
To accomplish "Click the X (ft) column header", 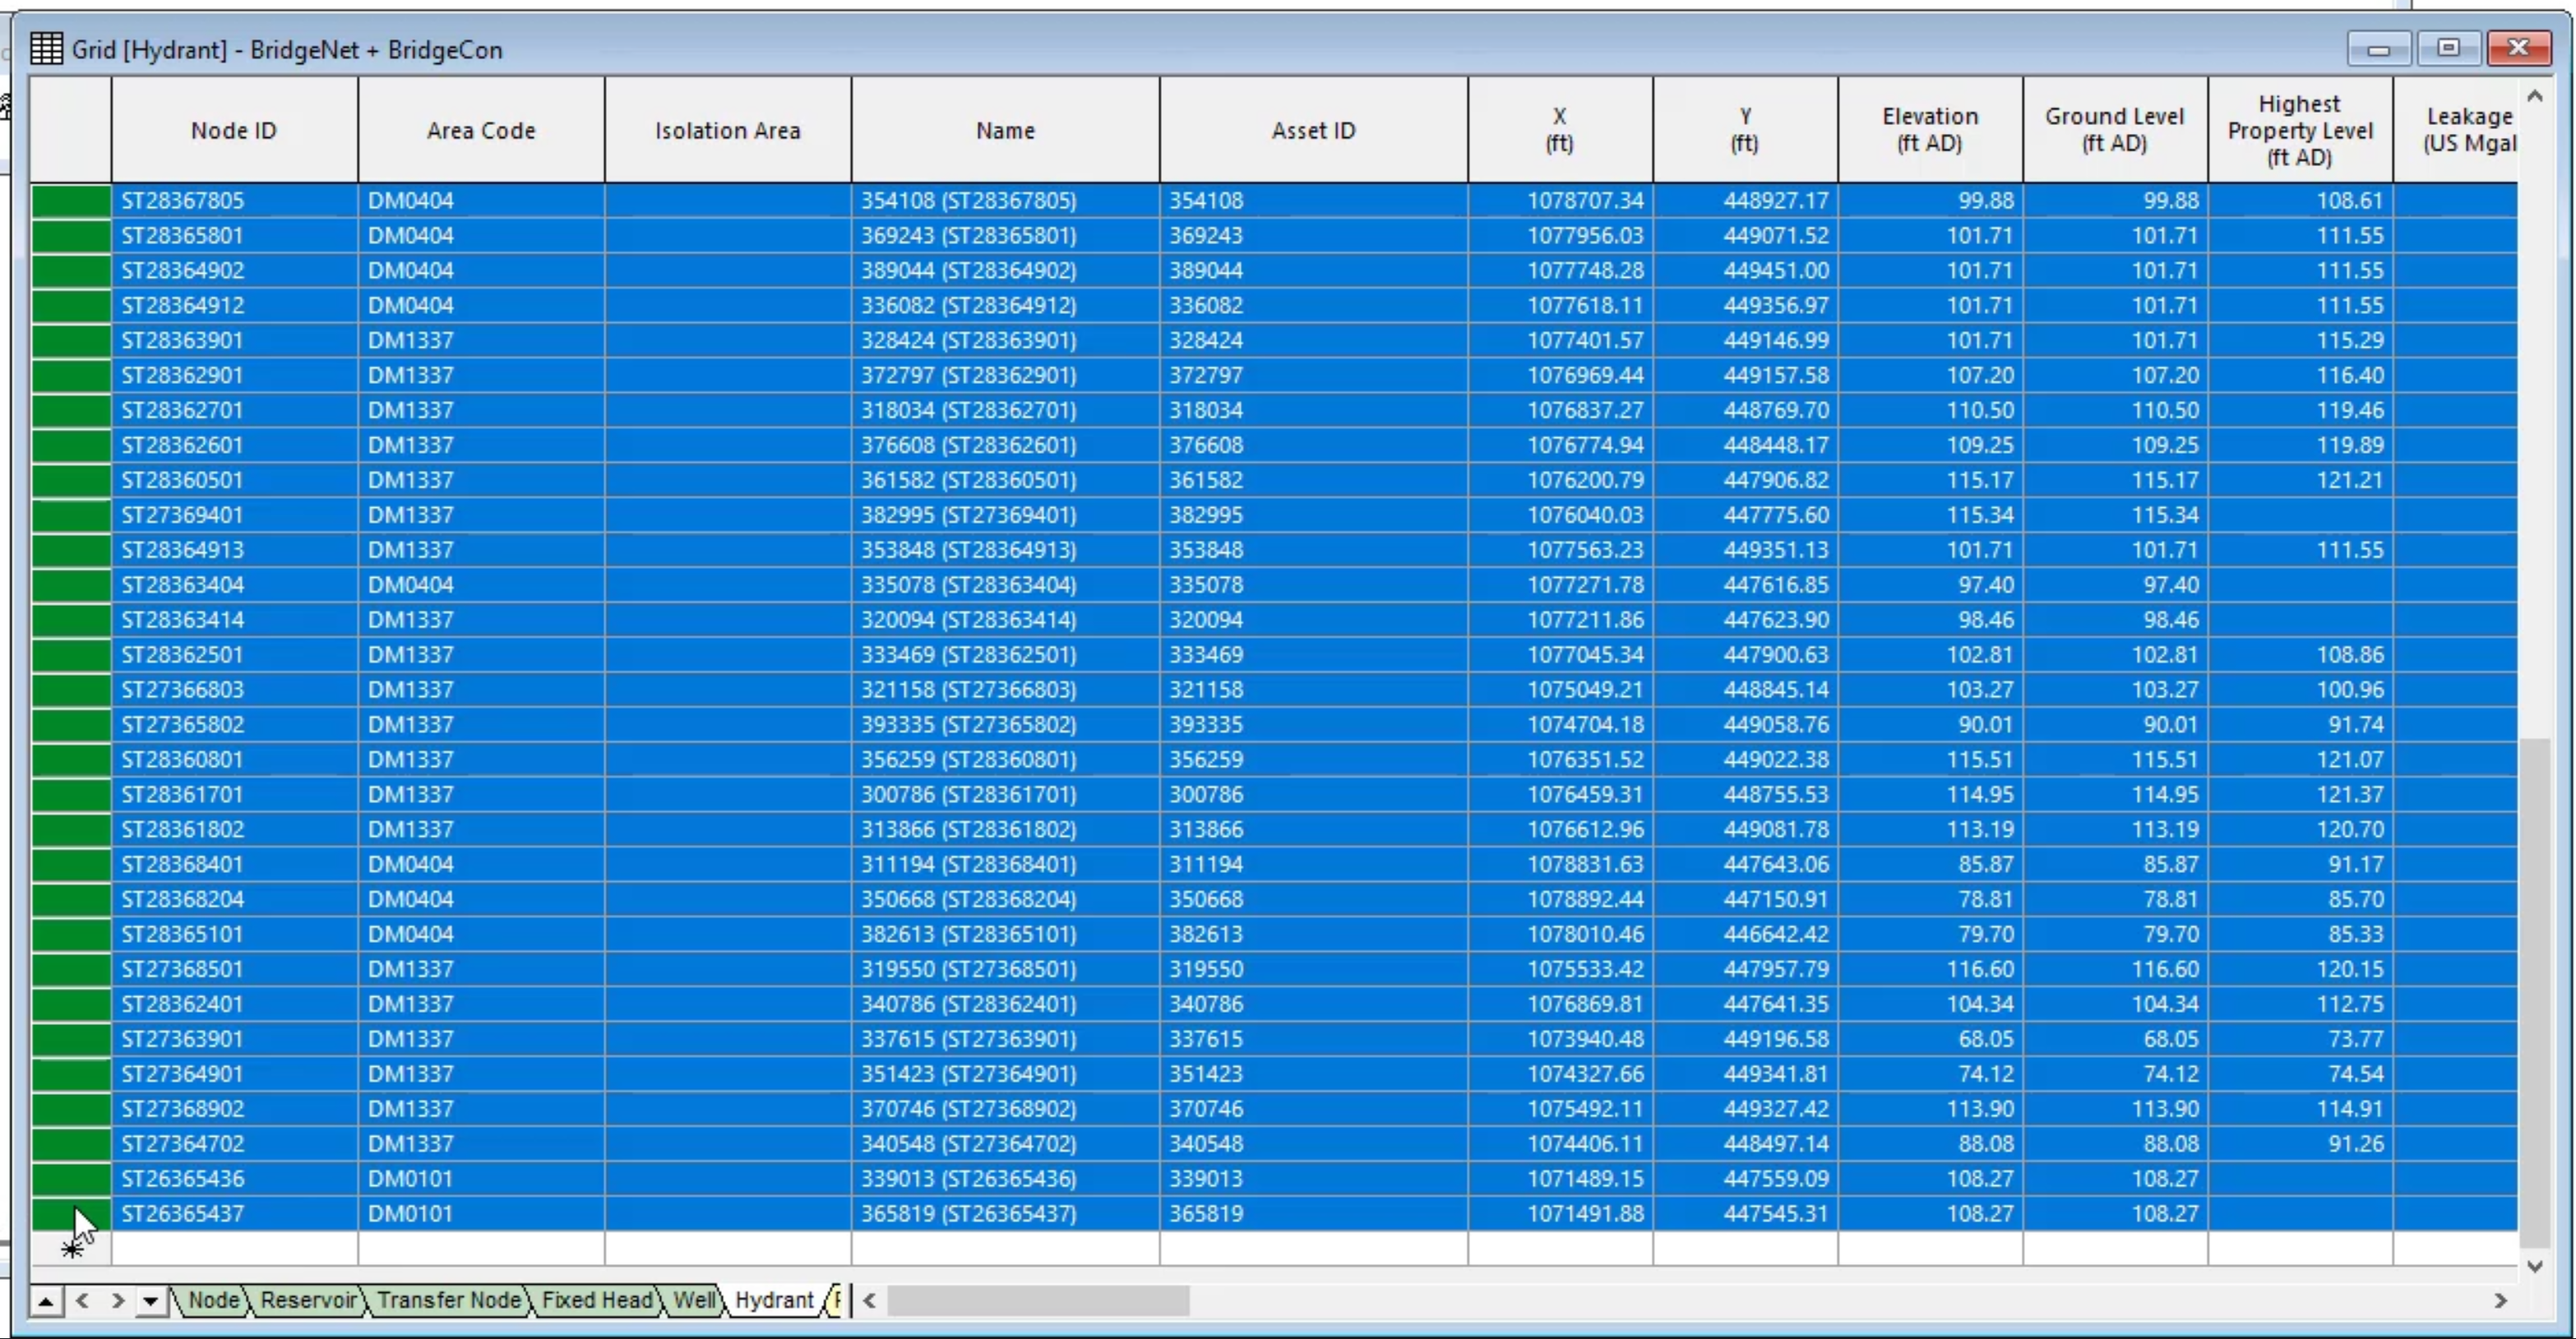I will (1560, 130).
